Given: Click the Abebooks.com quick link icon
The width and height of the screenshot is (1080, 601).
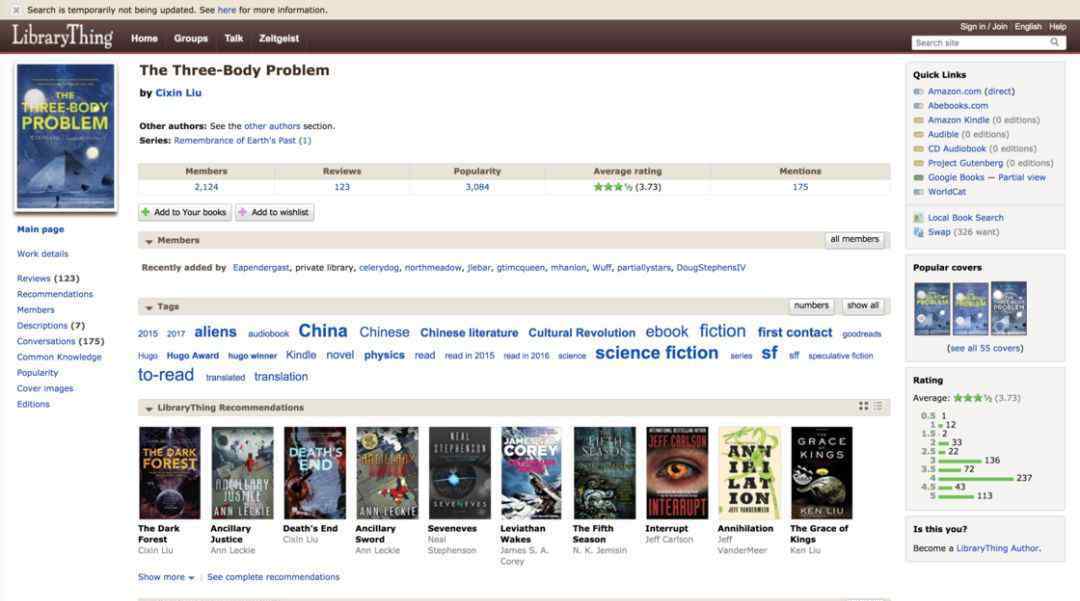Looking at the screenshot, I should [918, 106].
